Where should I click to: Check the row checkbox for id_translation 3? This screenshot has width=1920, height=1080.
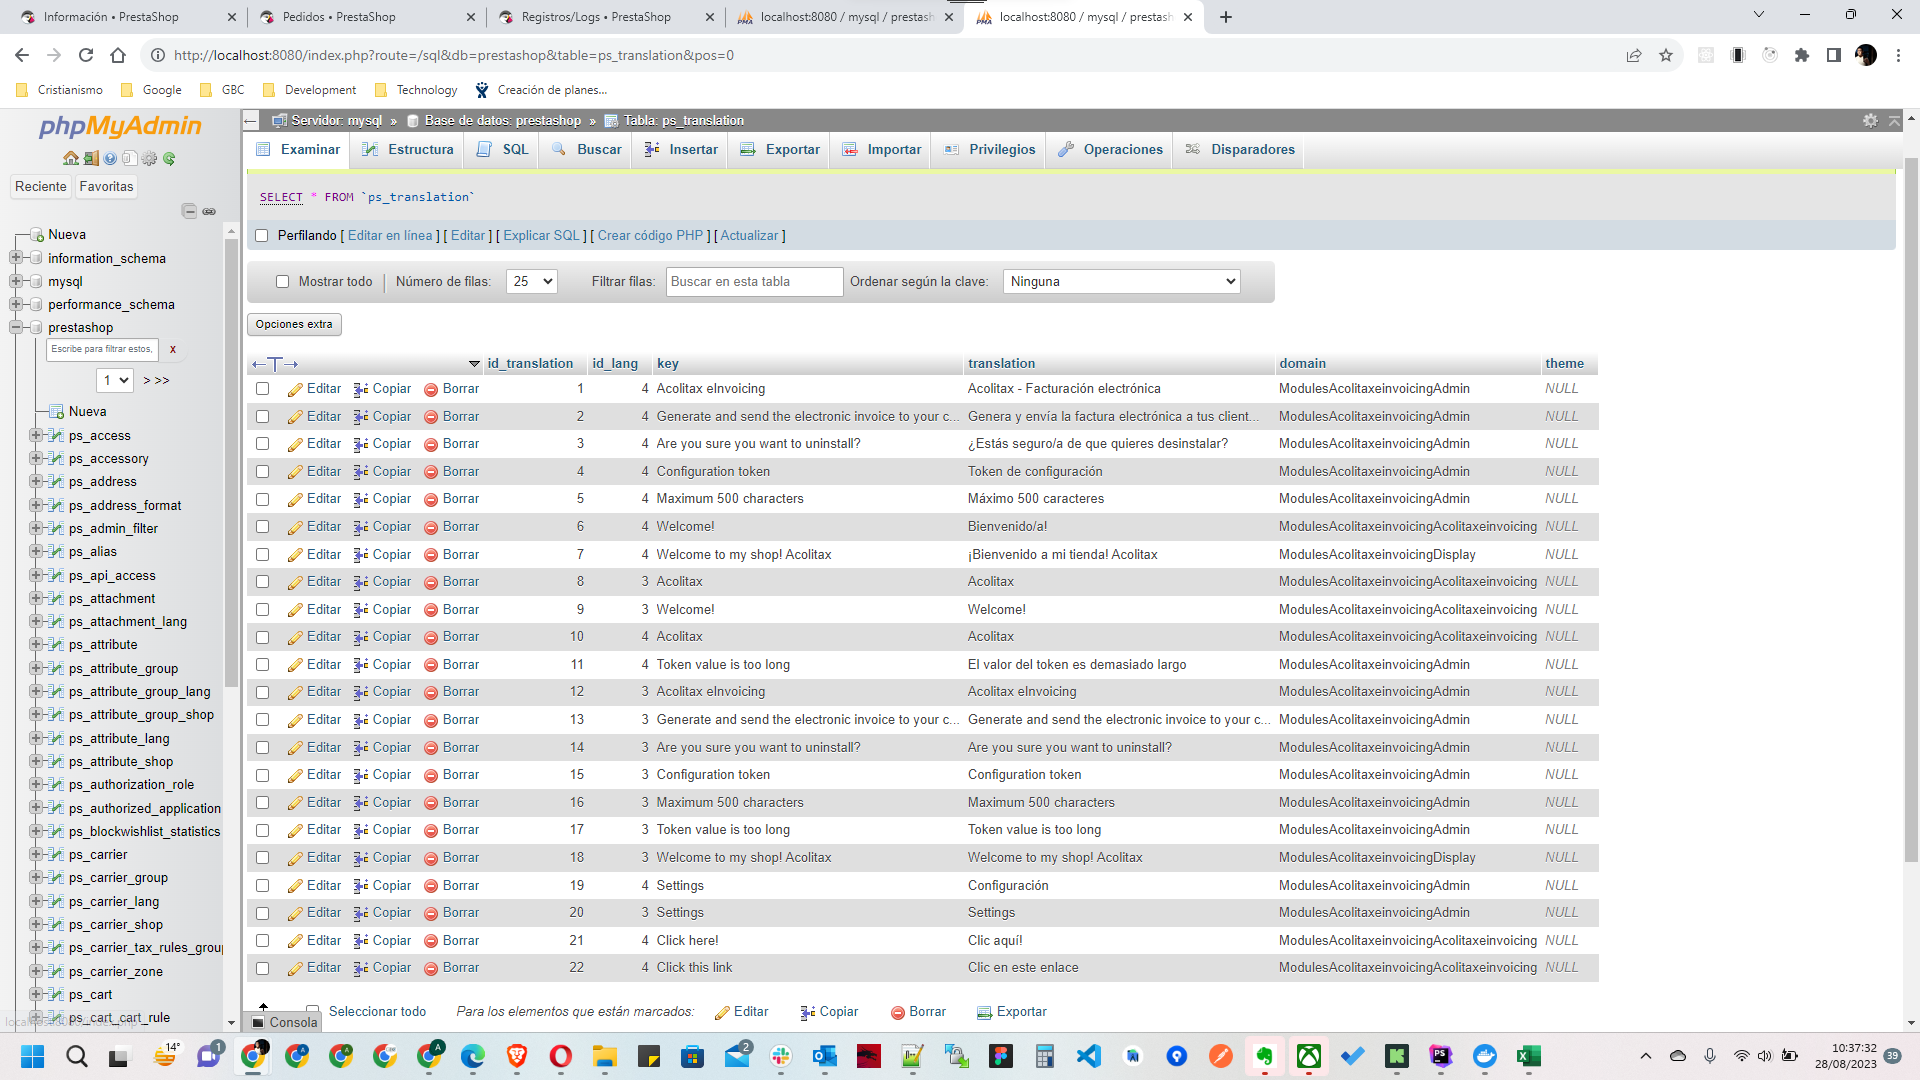point(262,444)
